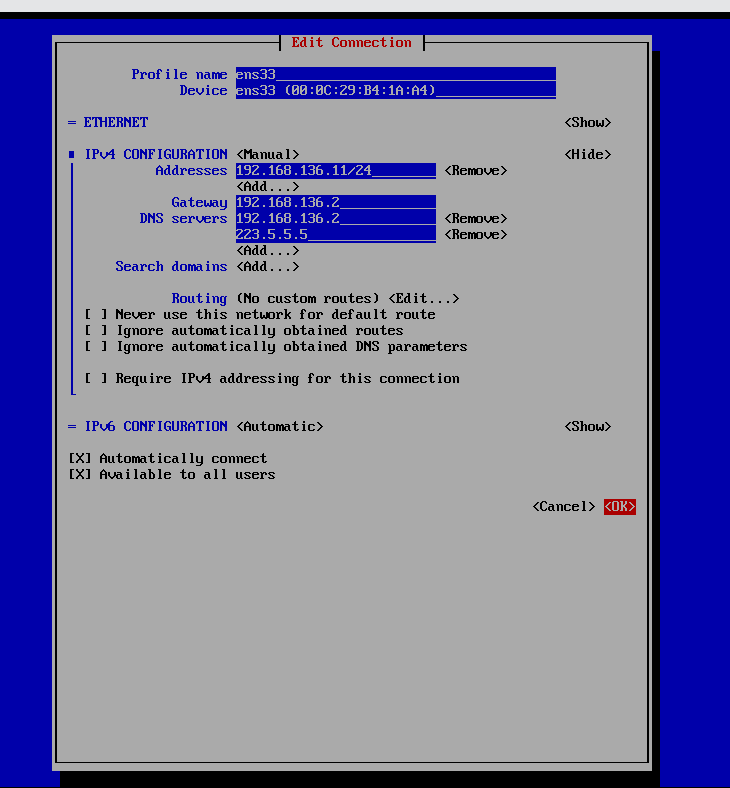Add a new DNS server entry
The height and width of the screenshot is (788, 730).
point(267,250)
